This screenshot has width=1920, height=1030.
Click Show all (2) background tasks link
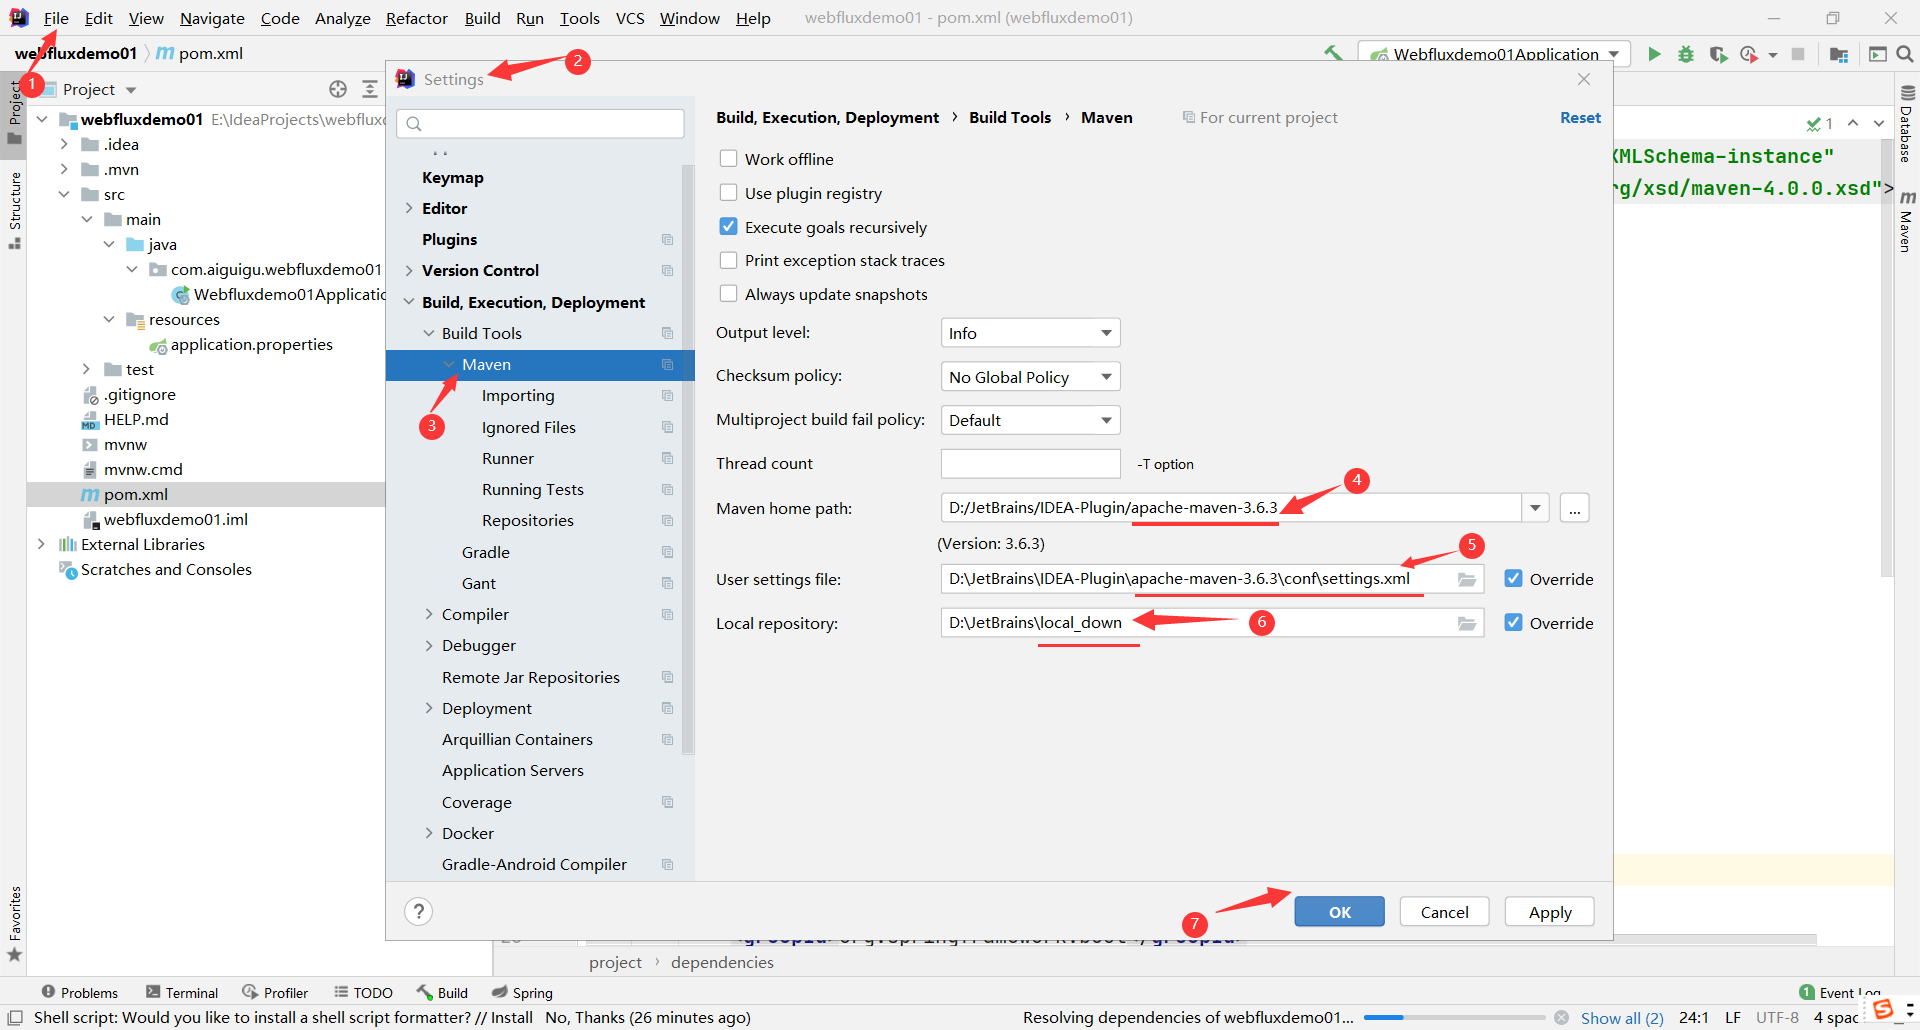(x=1622, y=1018)
